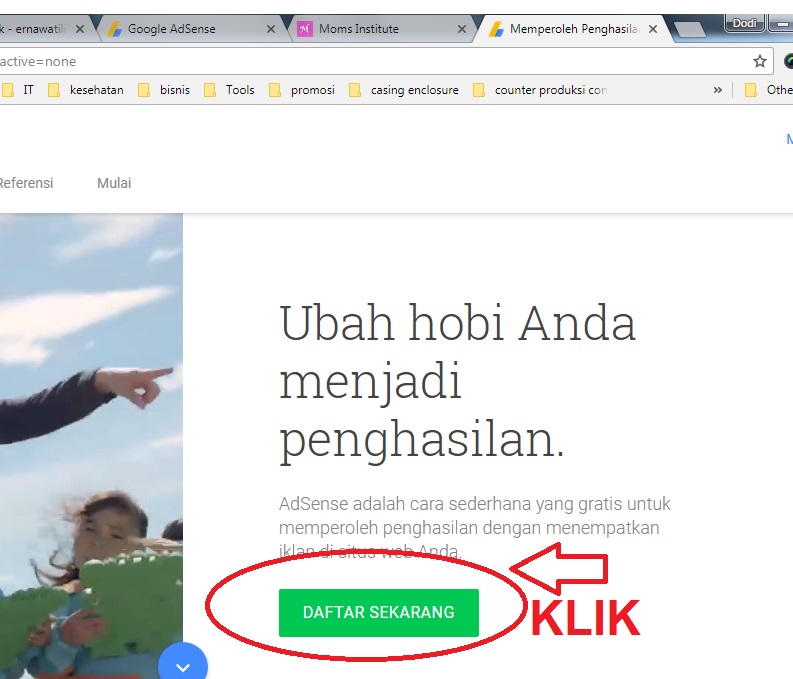The width and height of the screenshot is (793, 679).
Task: Close the Memperoleh Penghasilan tab
Action: click(x=653, y=29)
